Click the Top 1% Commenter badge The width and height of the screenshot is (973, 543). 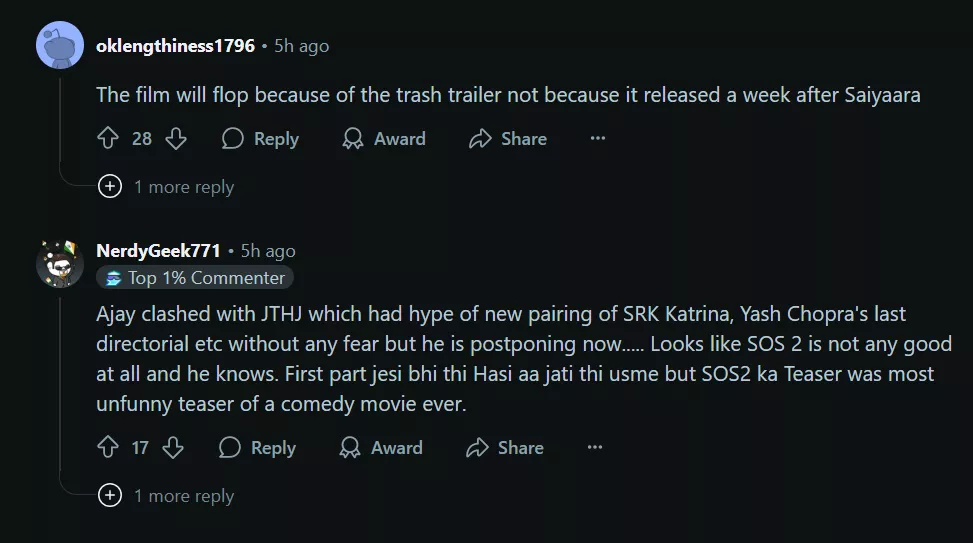[195, 278]
